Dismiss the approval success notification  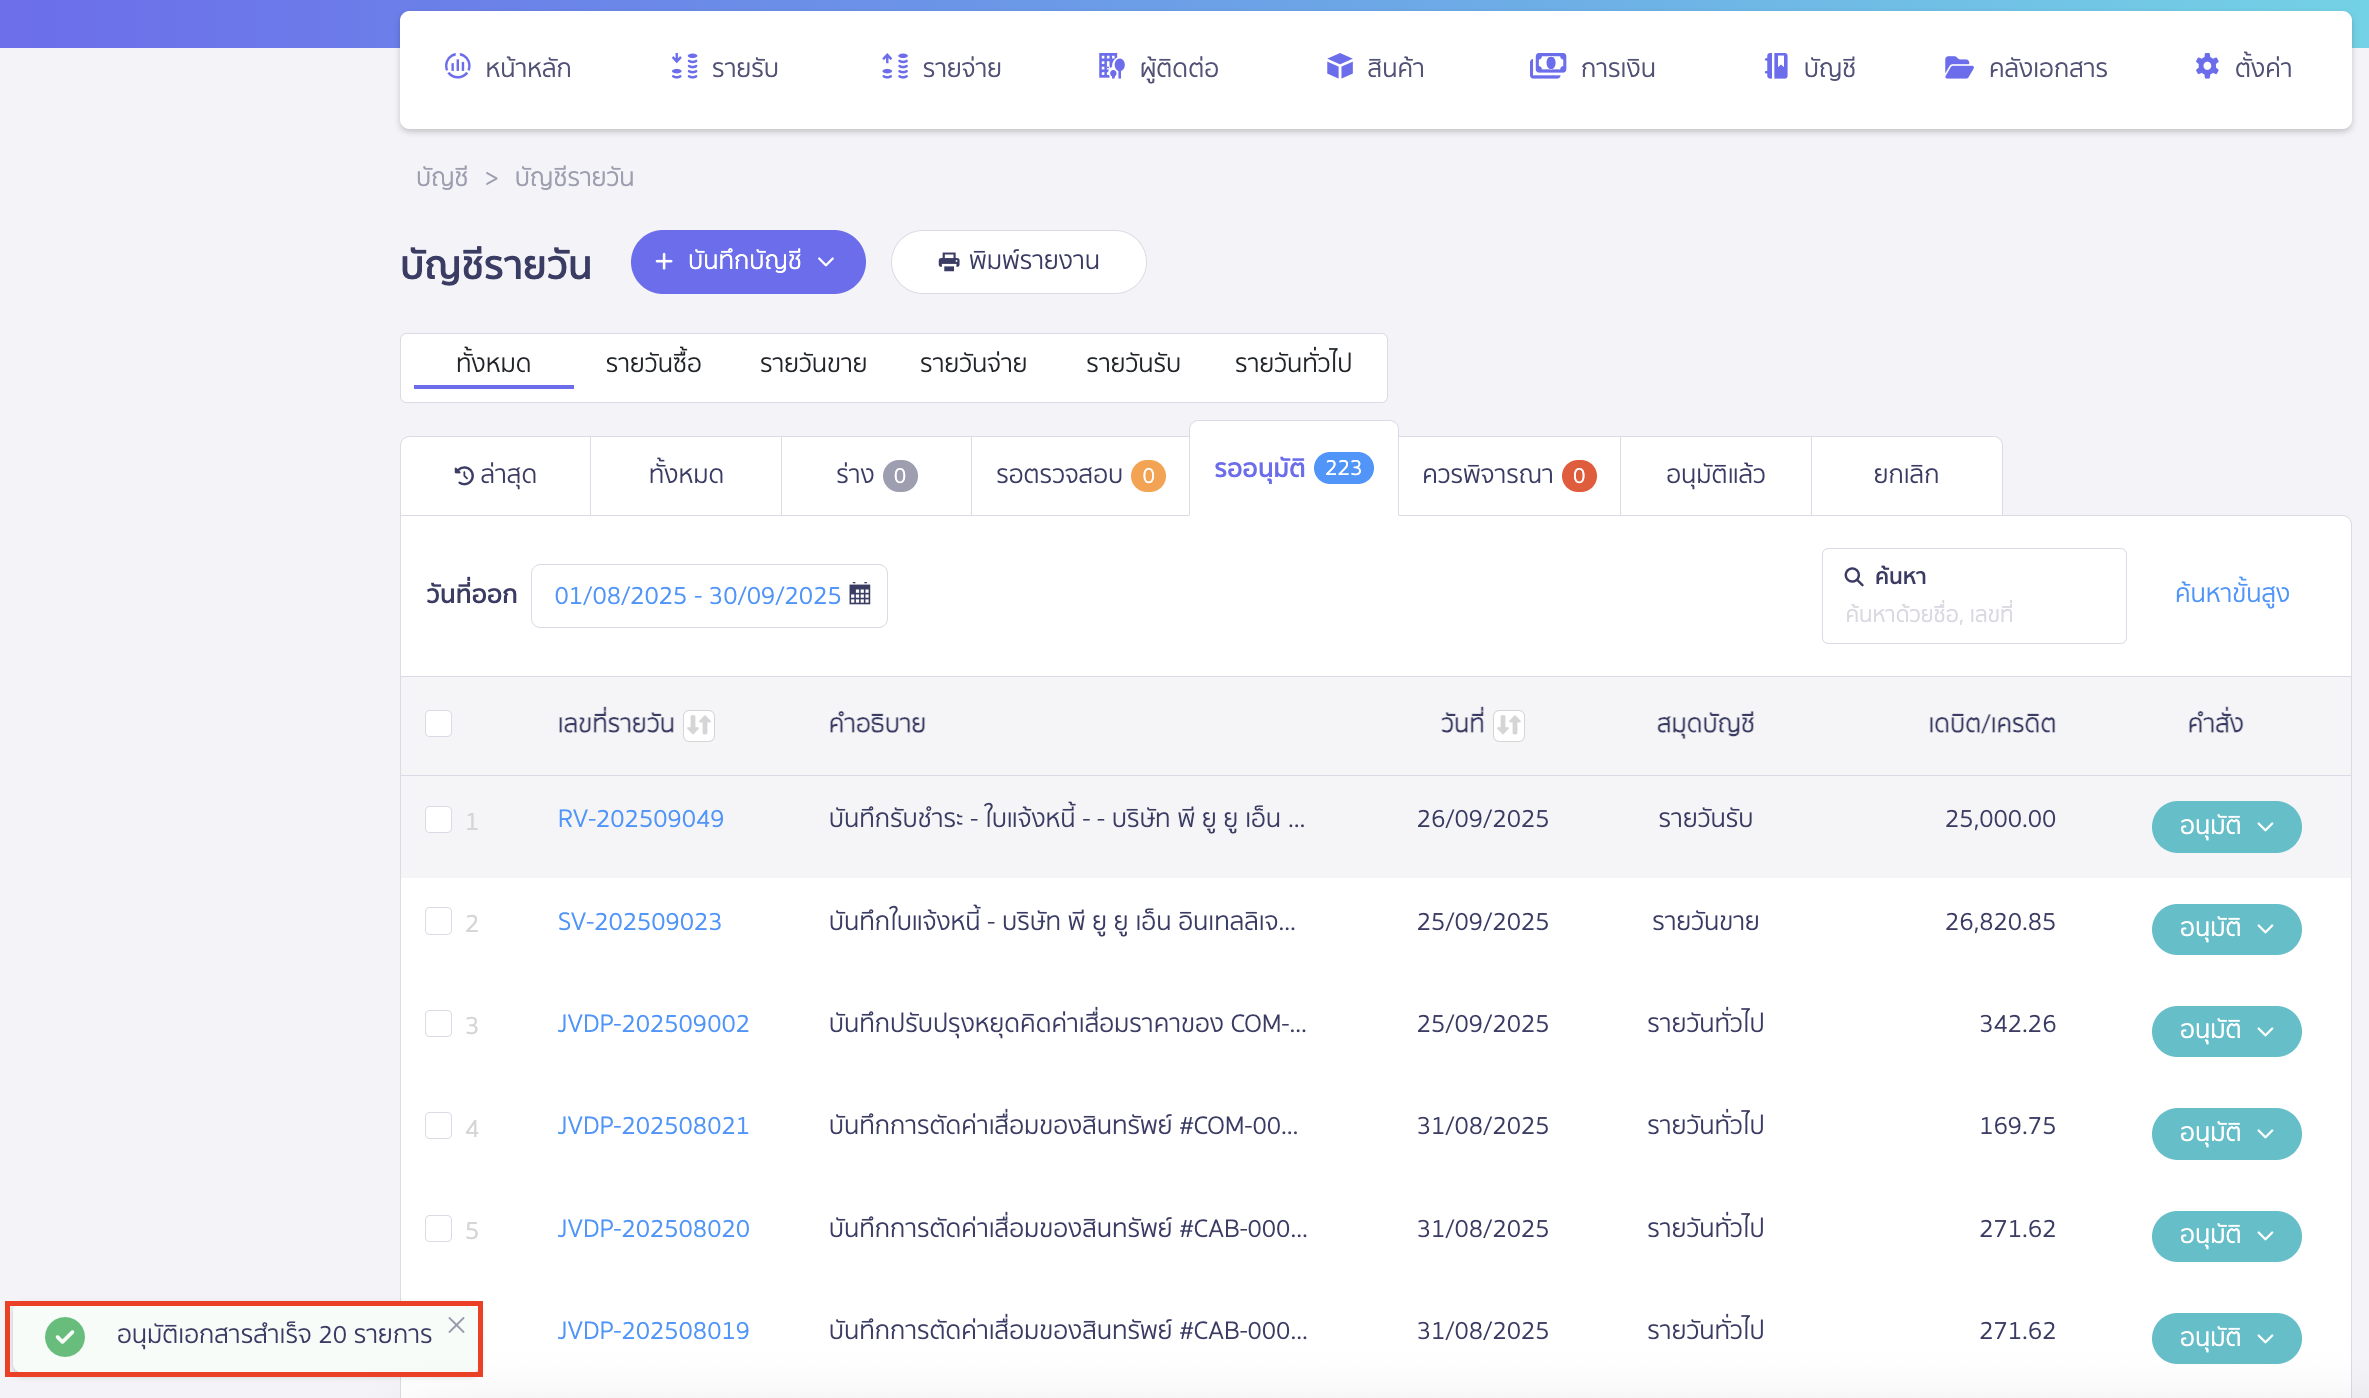(456, 1325)
